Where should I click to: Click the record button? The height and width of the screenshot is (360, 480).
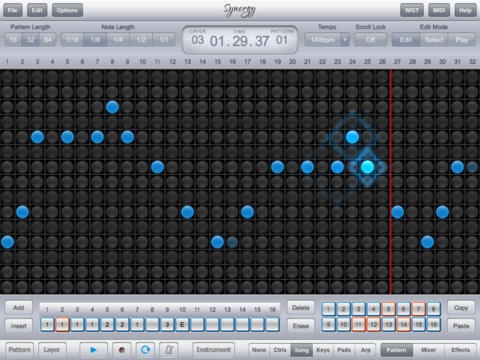pyautogui.click(x=122, y=350)
